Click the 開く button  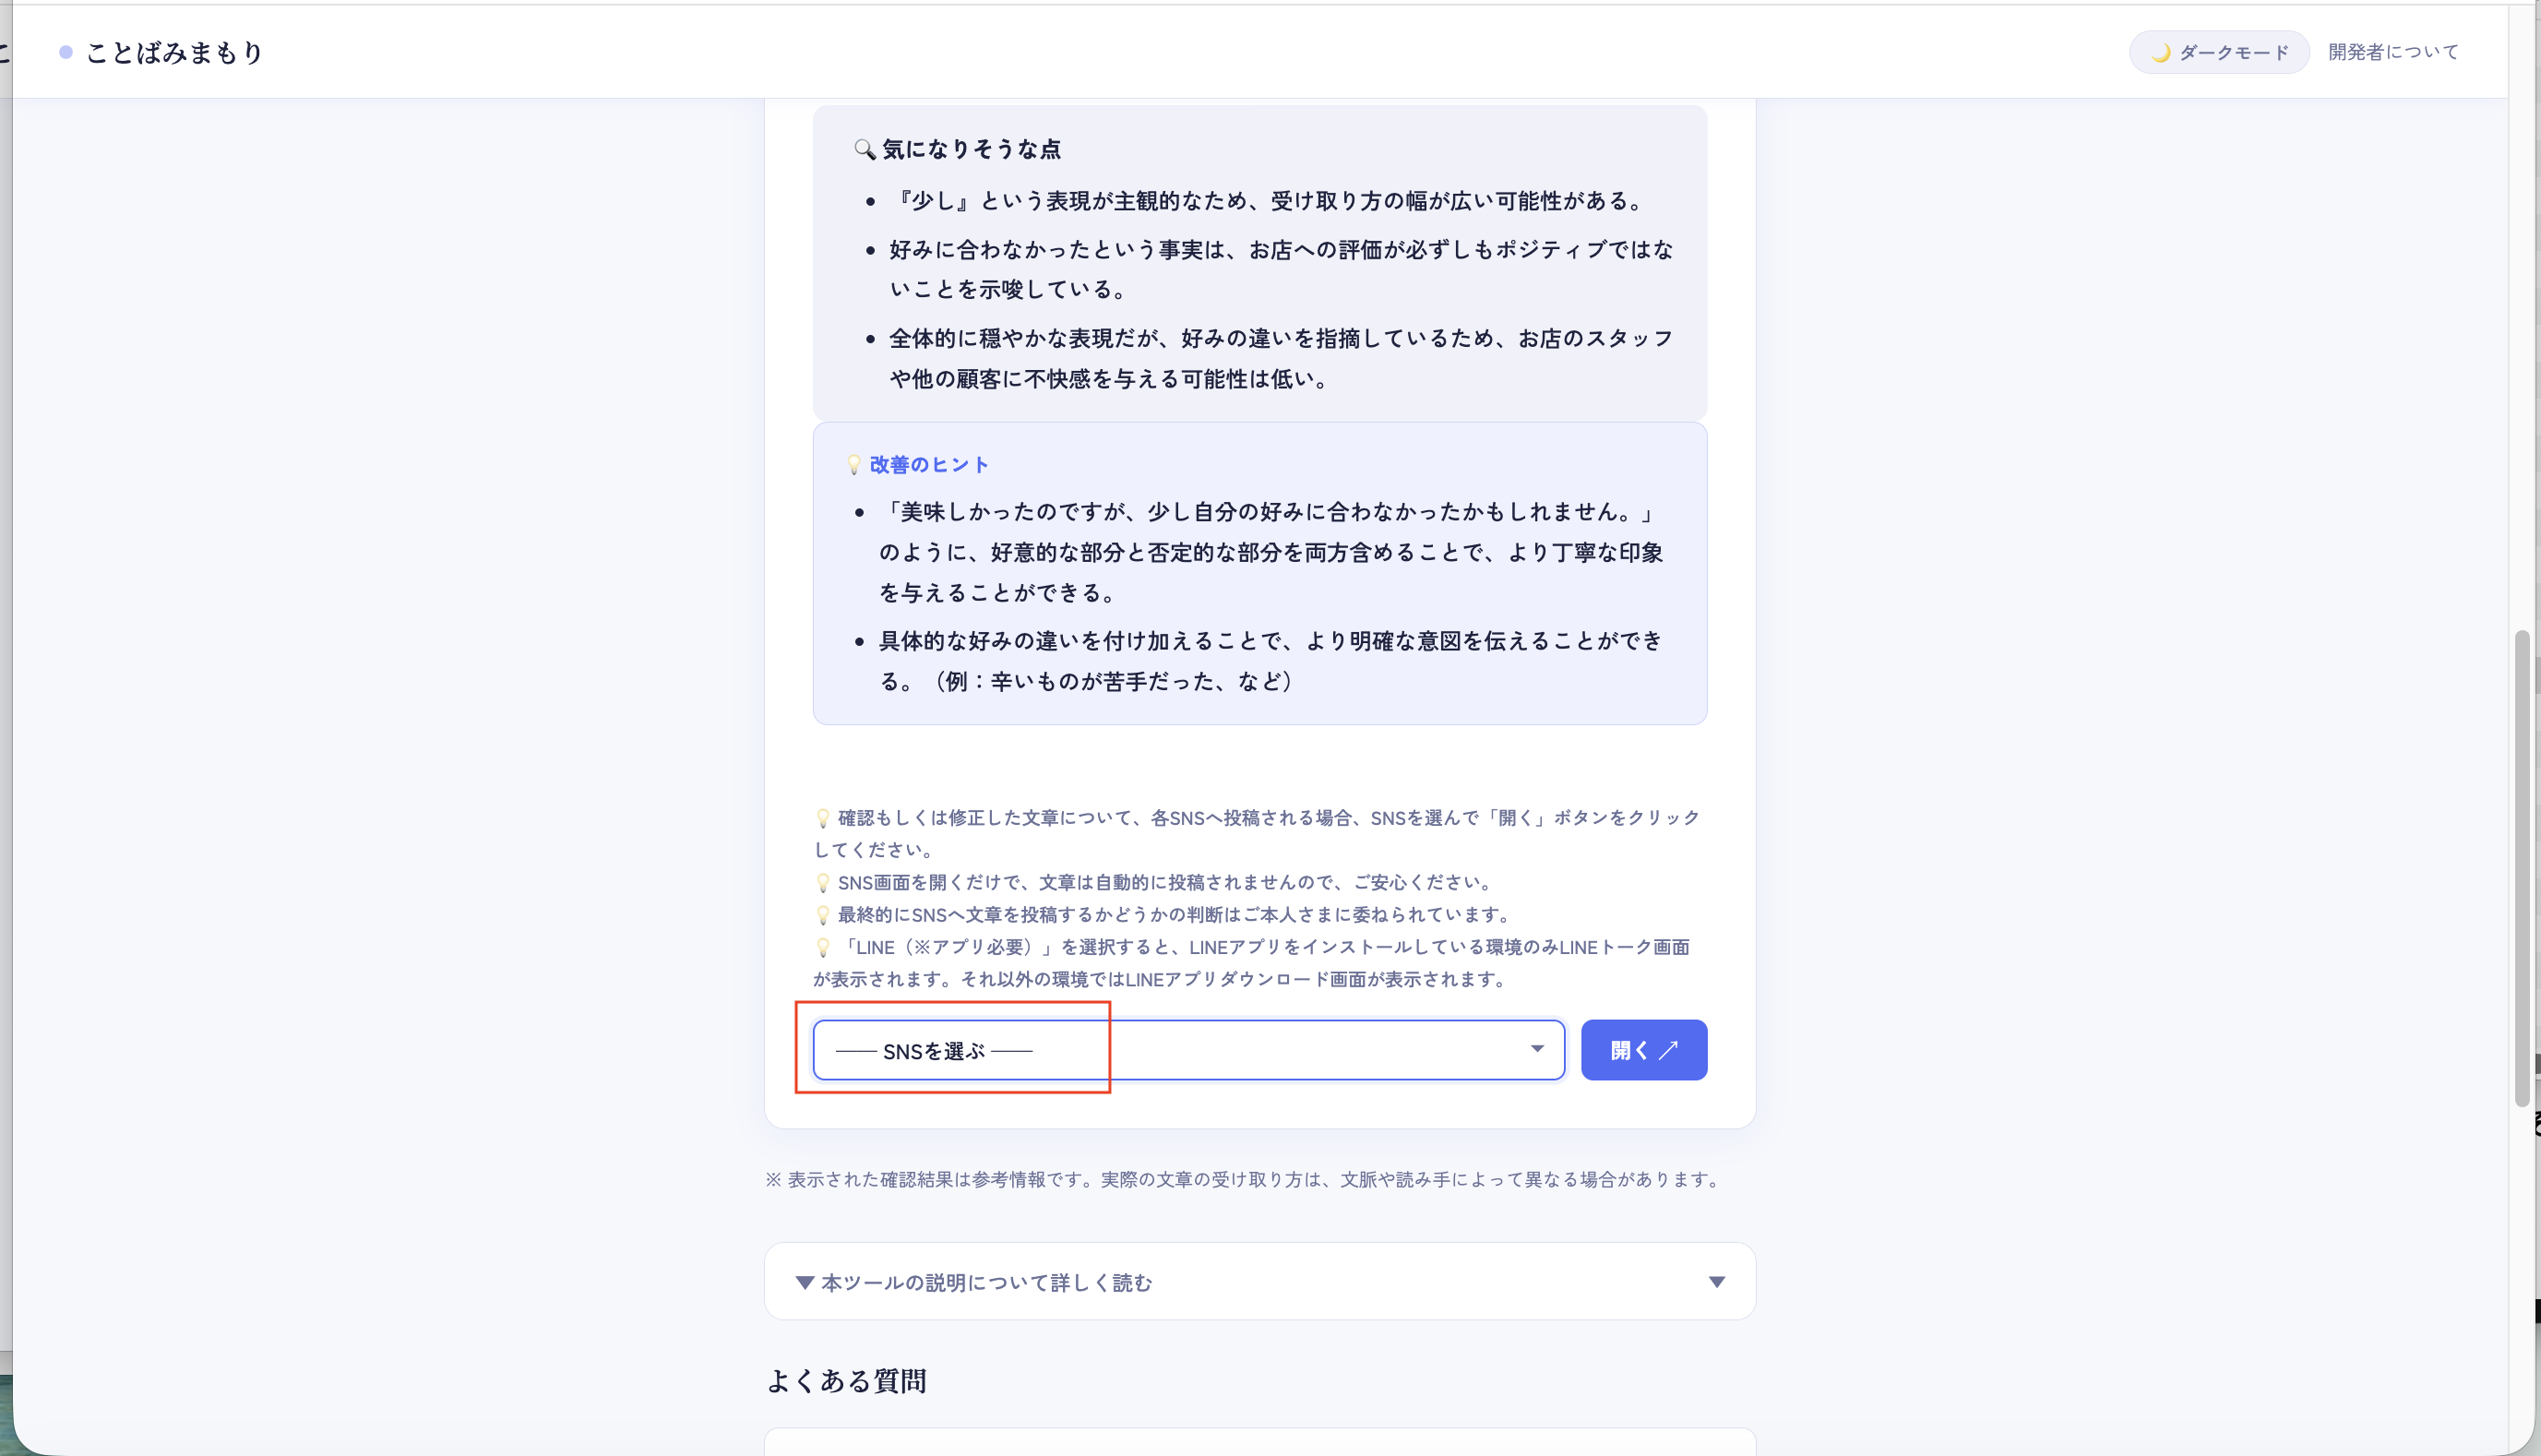[1643, 1050]
